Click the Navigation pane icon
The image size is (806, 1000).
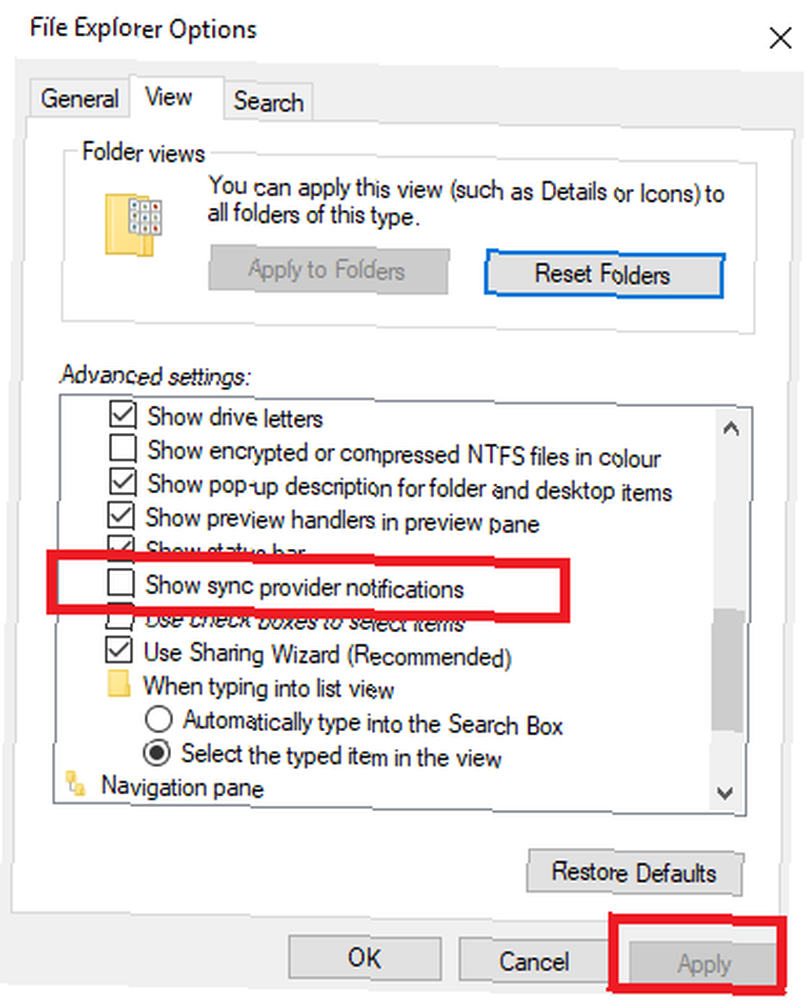[x=76, y=784]
